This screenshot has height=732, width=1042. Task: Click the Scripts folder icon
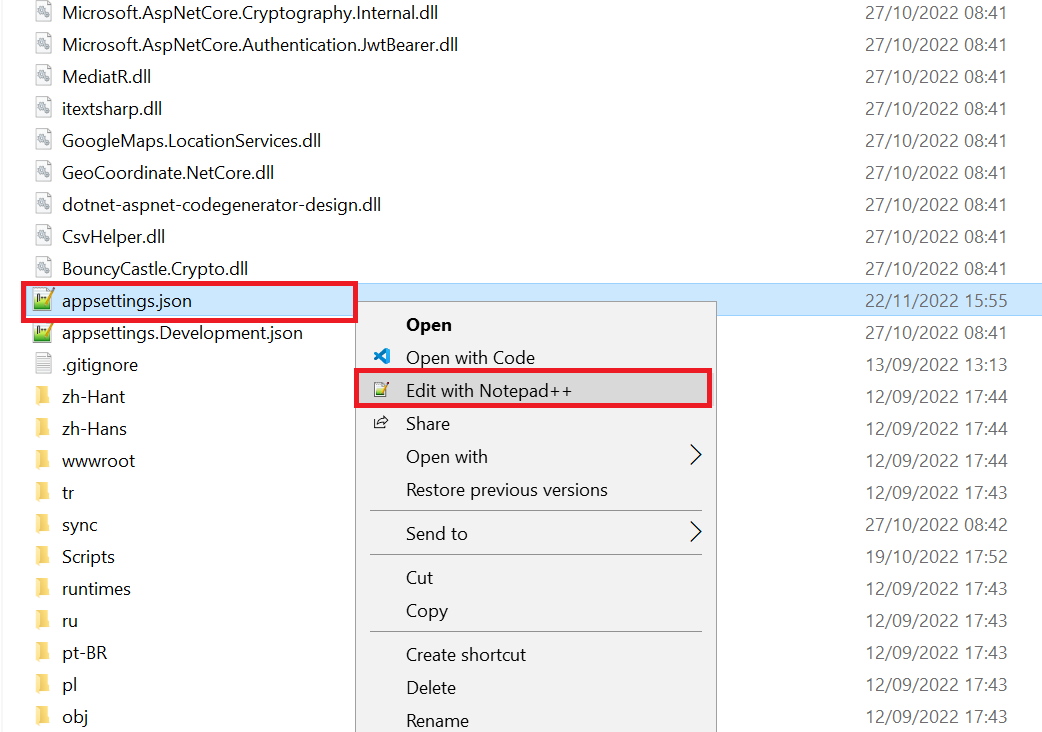(43, 556)
